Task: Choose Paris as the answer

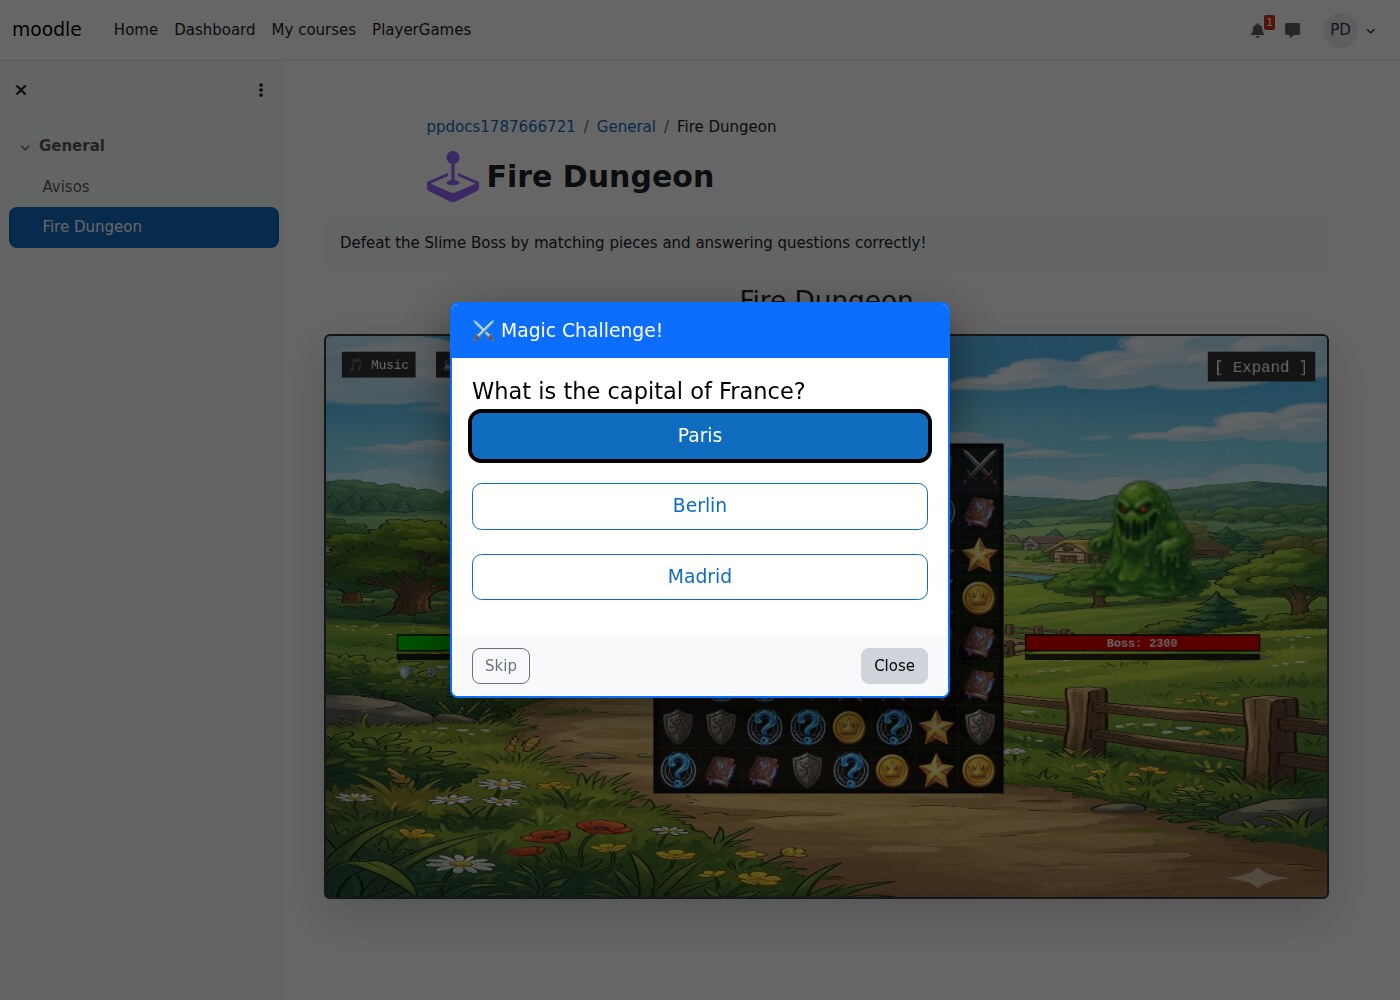Action: [700, 436]
